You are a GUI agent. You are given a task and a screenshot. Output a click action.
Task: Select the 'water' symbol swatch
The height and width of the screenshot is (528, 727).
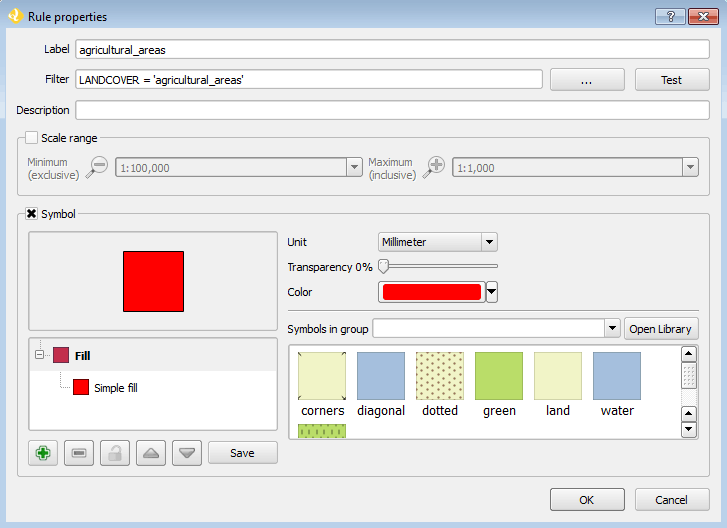[x=617, y=376]
